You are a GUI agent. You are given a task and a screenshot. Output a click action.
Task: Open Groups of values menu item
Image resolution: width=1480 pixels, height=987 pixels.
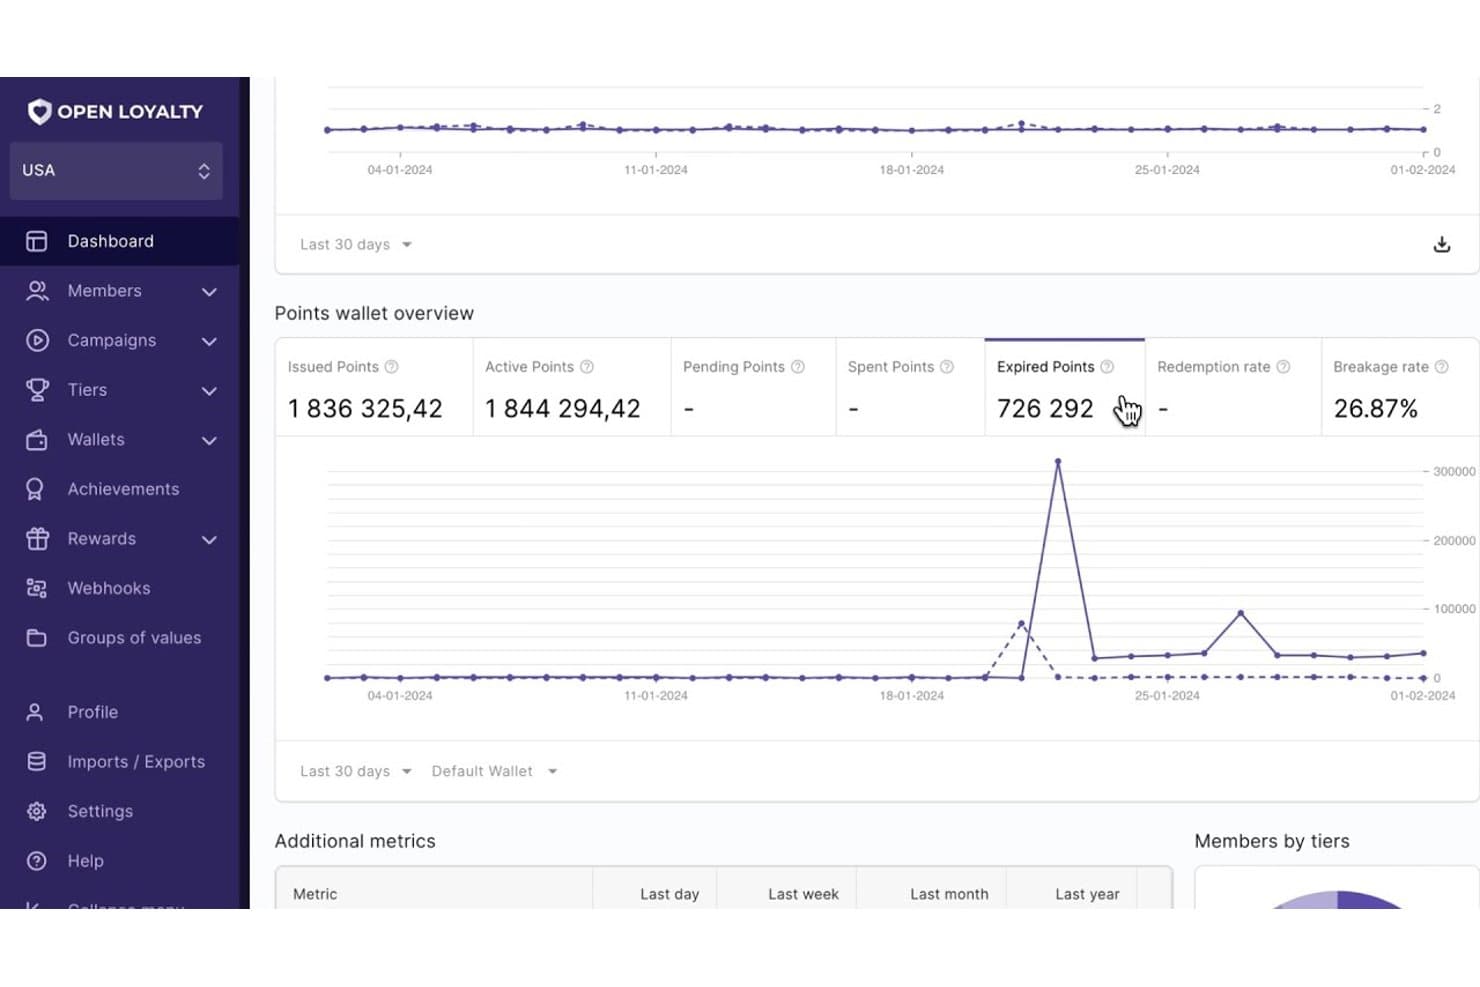[x=134, y=638]
